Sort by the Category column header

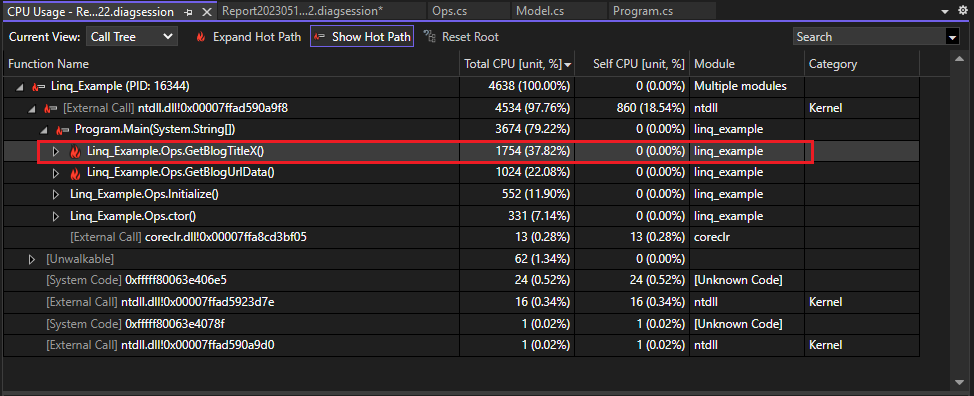click(862, 64)
